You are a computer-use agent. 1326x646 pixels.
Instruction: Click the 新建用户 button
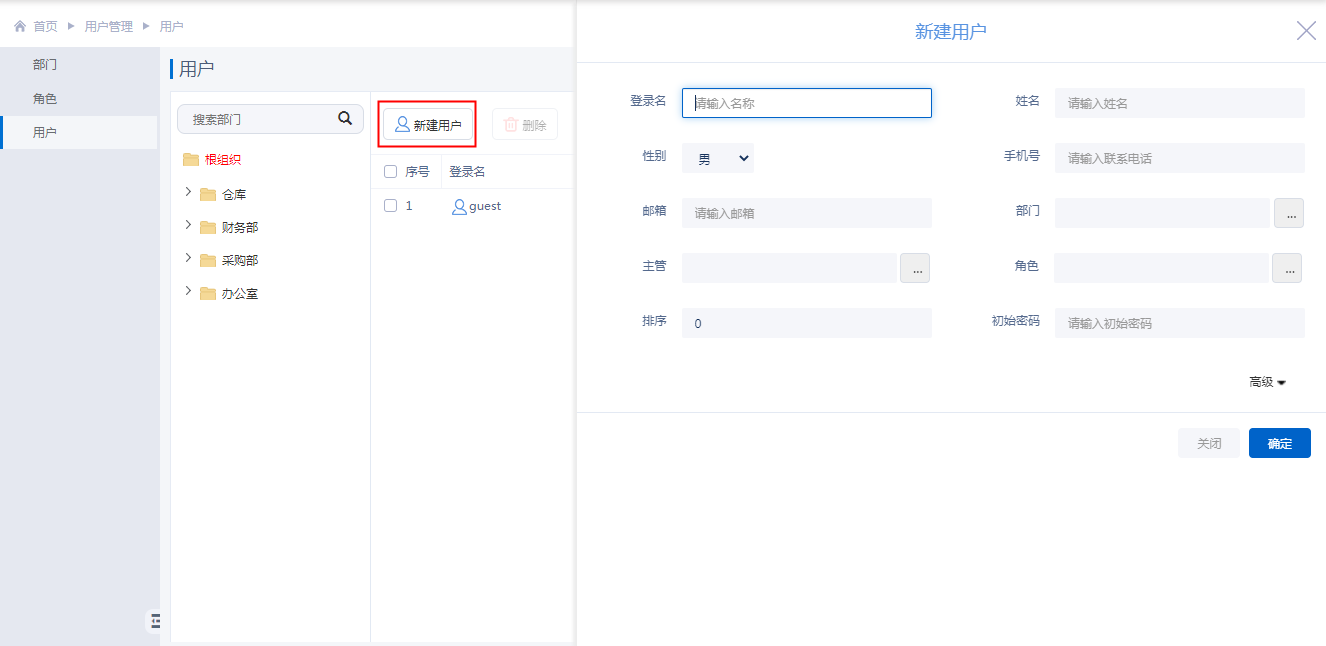coord(428,125)
